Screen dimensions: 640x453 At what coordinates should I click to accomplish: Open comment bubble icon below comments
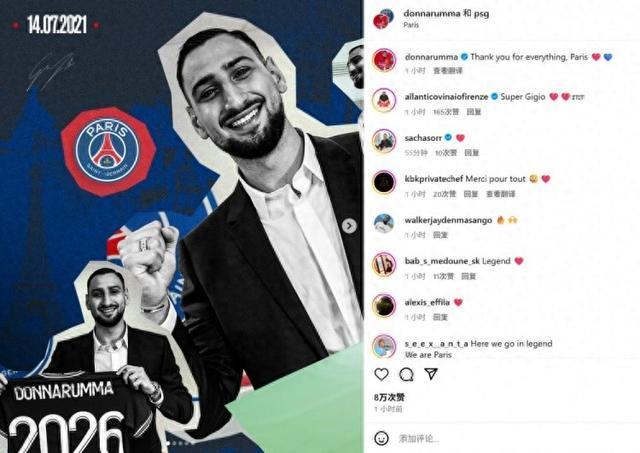[406, 374]
